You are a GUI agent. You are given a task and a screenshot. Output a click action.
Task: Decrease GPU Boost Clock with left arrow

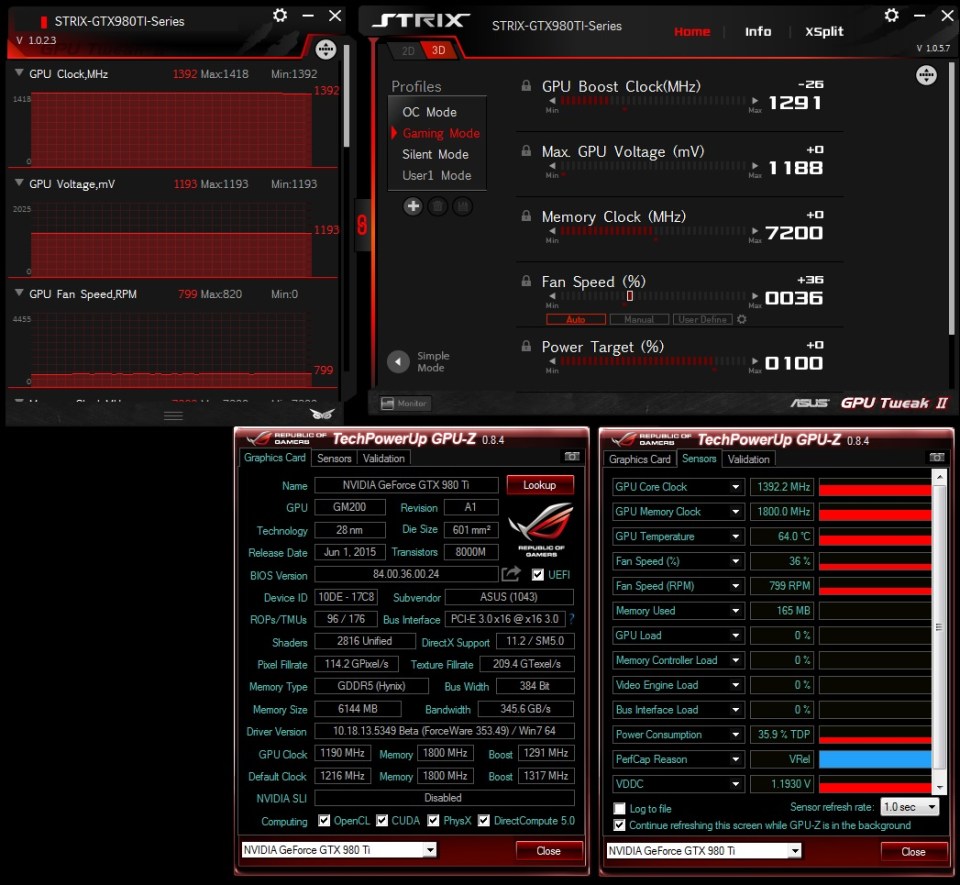[x=552, y=100]
